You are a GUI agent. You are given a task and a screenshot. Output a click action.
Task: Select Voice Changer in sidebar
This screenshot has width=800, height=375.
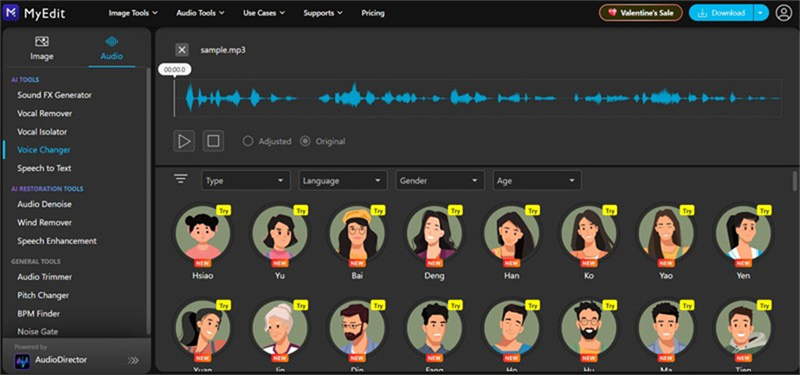[x=44, y=150]
